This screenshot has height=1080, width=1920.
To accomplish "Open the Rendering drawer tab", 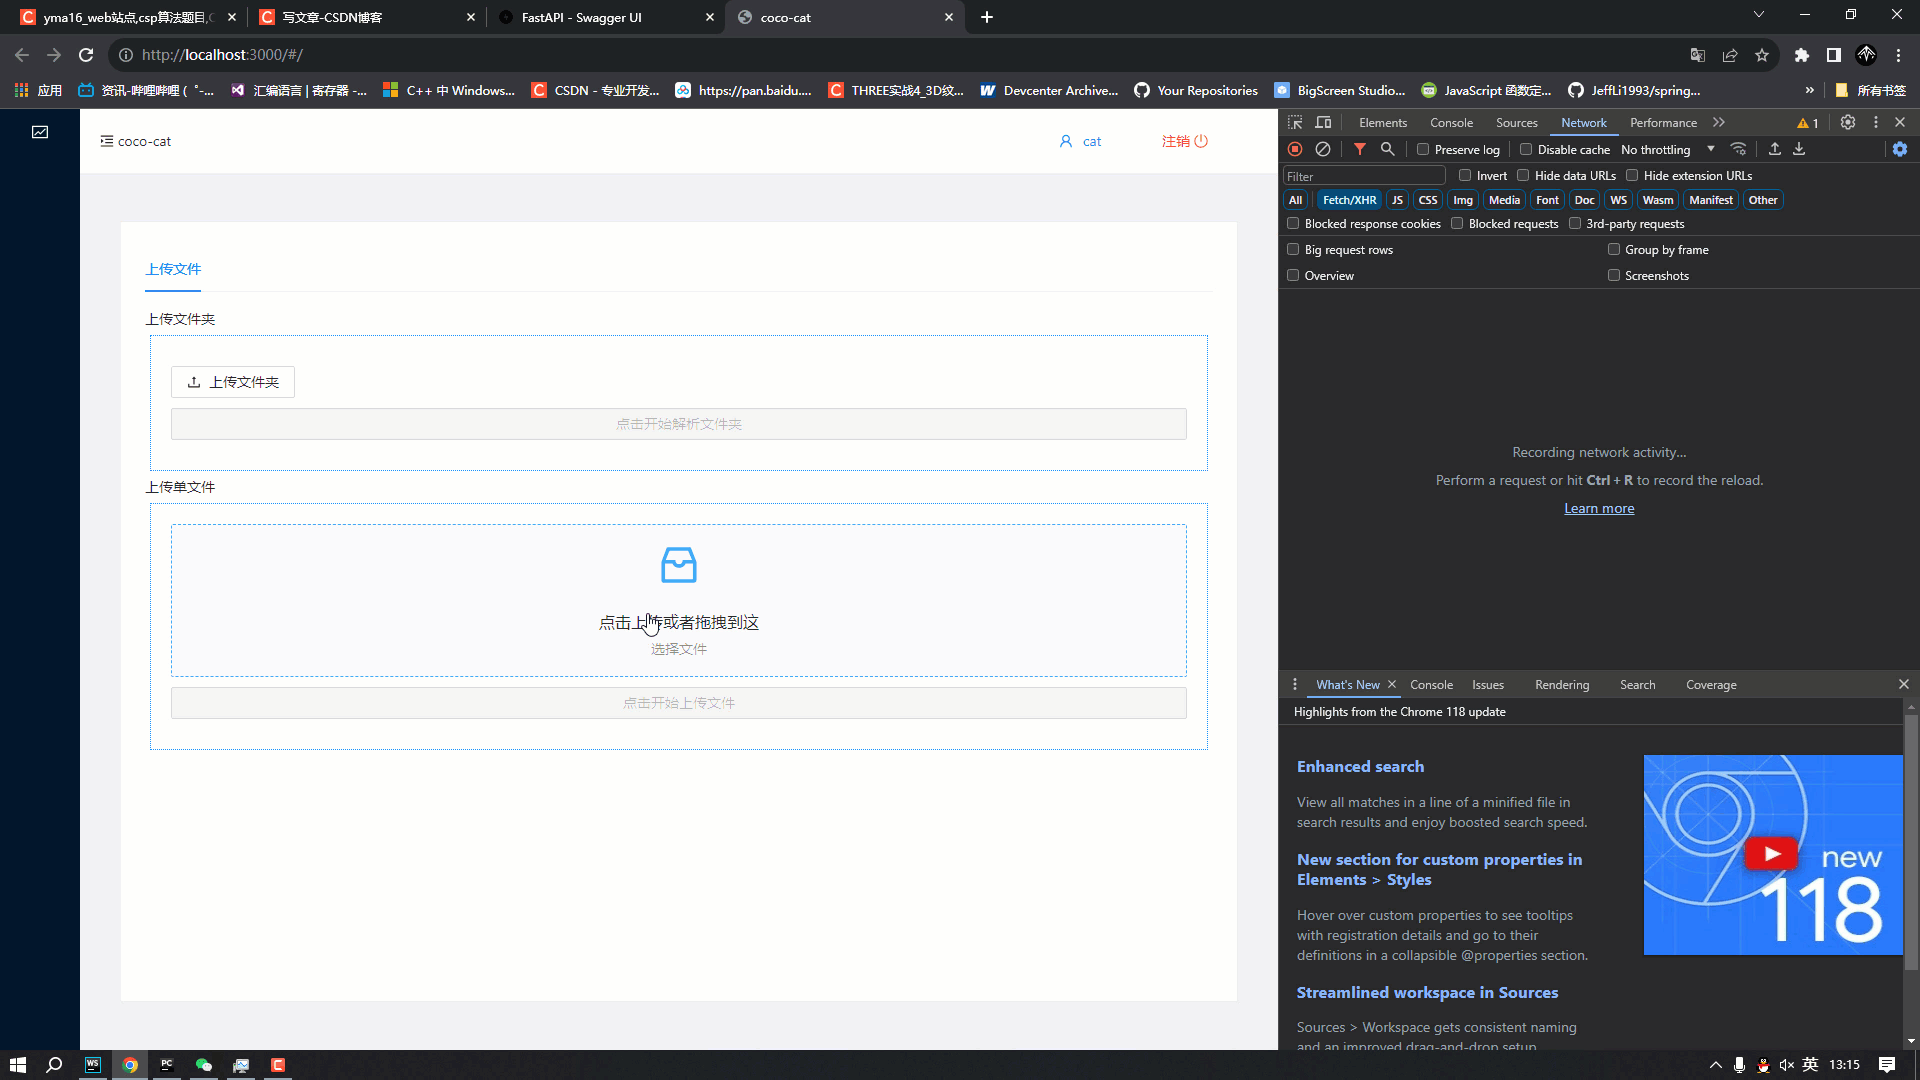I will (1561, 685).
